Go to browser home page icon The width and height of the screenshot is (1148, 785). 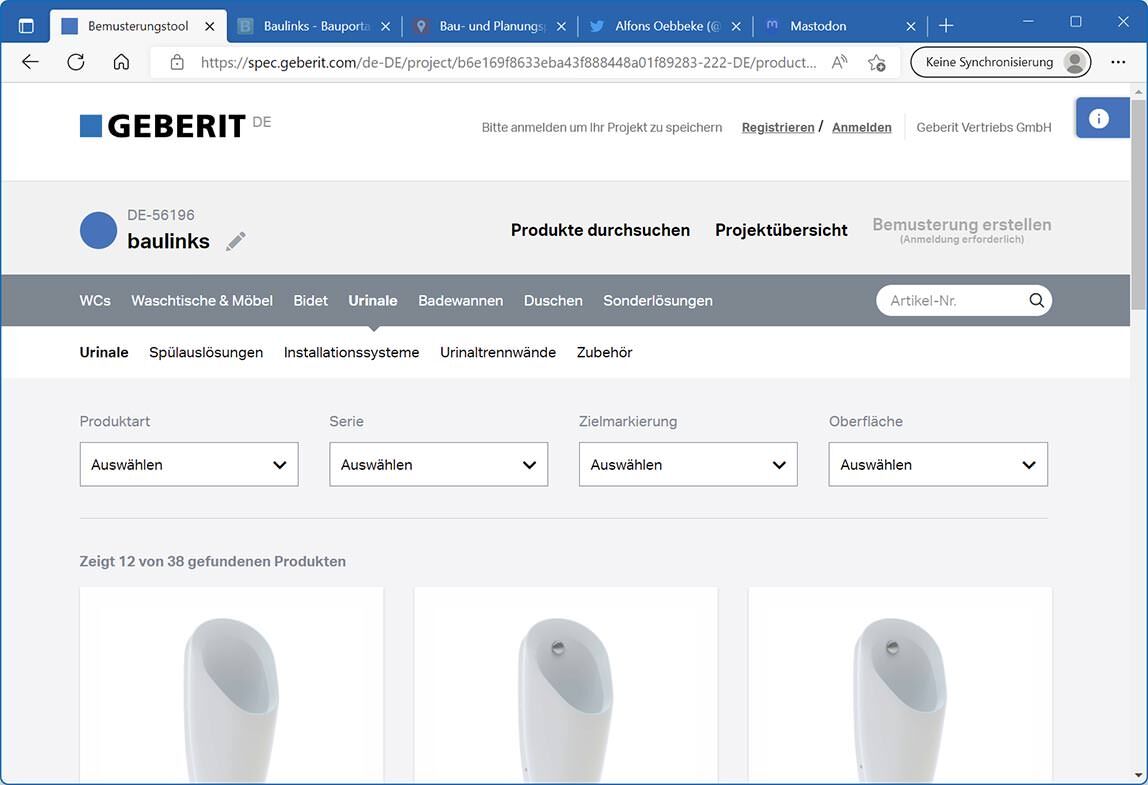click(x=121, y=62)
